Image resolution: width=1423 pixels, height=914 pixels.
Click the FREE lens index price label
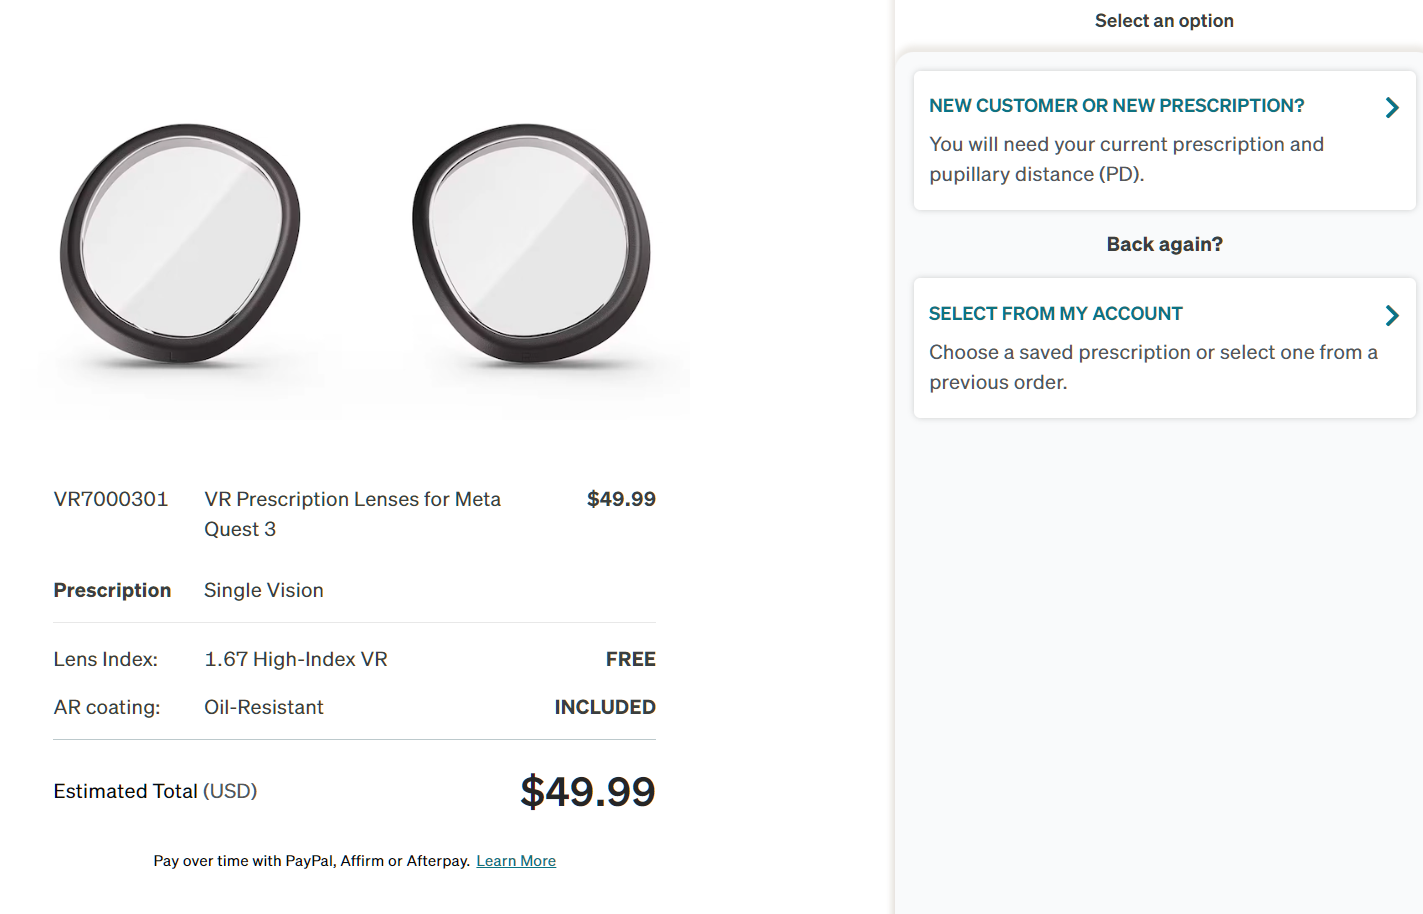[x=630, y=659]
